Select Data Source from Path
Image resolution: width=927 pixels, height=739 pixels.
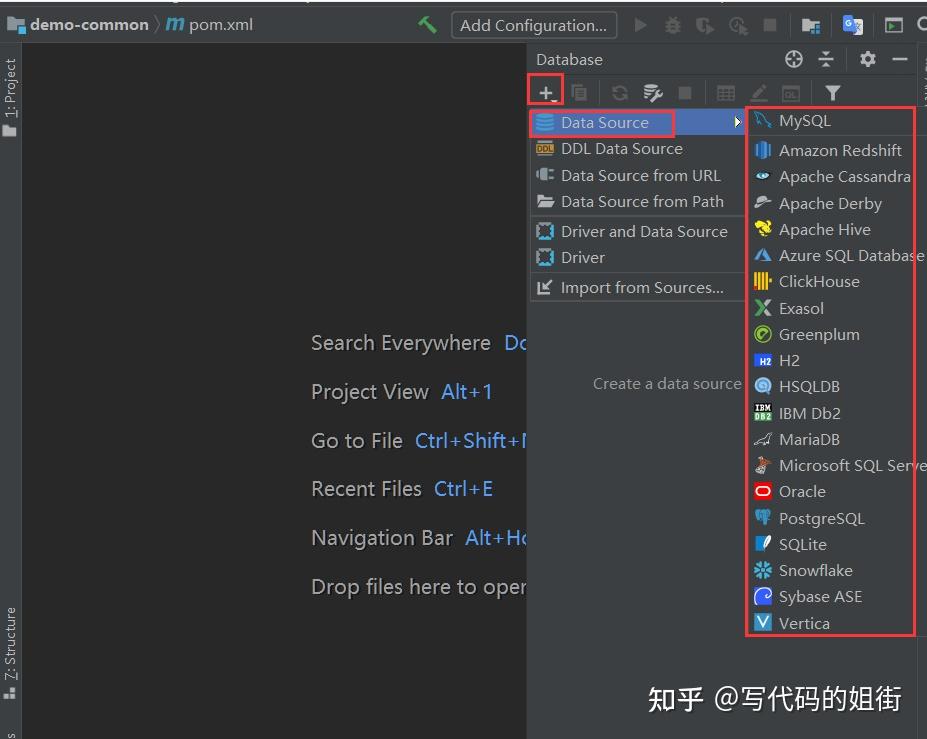pos(637,202)
